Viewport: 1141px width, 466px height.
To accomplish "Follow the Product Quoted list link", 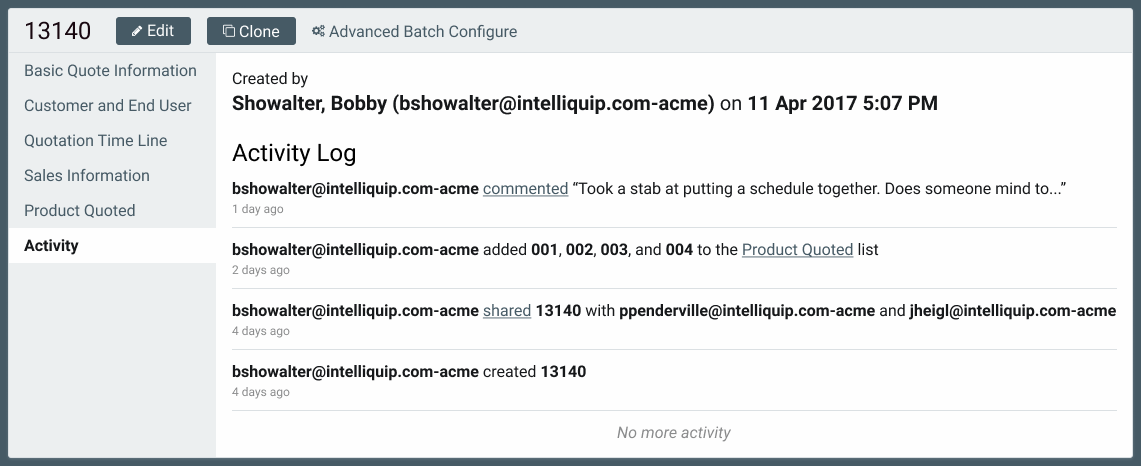I will (798, 250).
